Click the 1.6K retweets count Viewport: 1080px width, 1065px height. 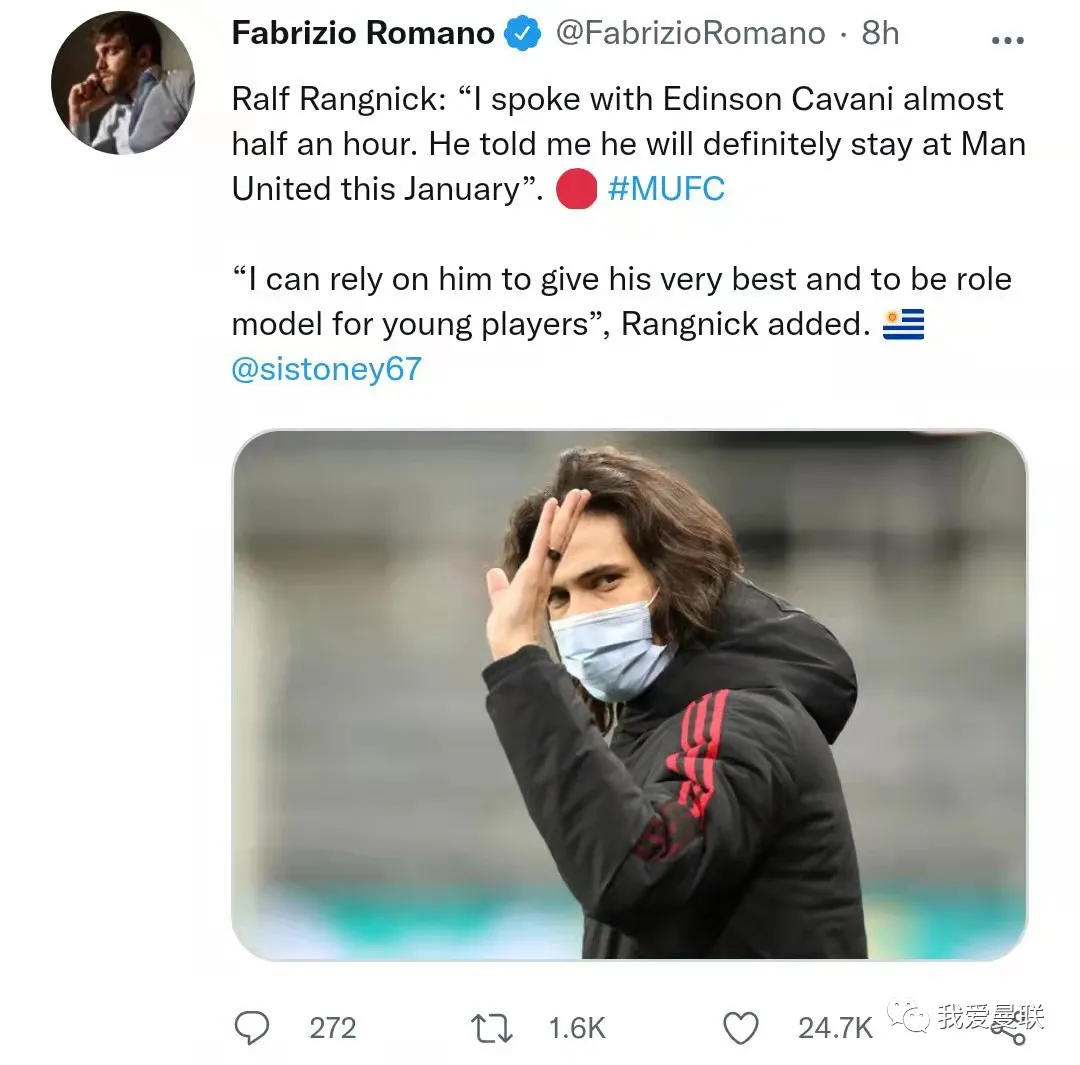(x=577, y=1027)
